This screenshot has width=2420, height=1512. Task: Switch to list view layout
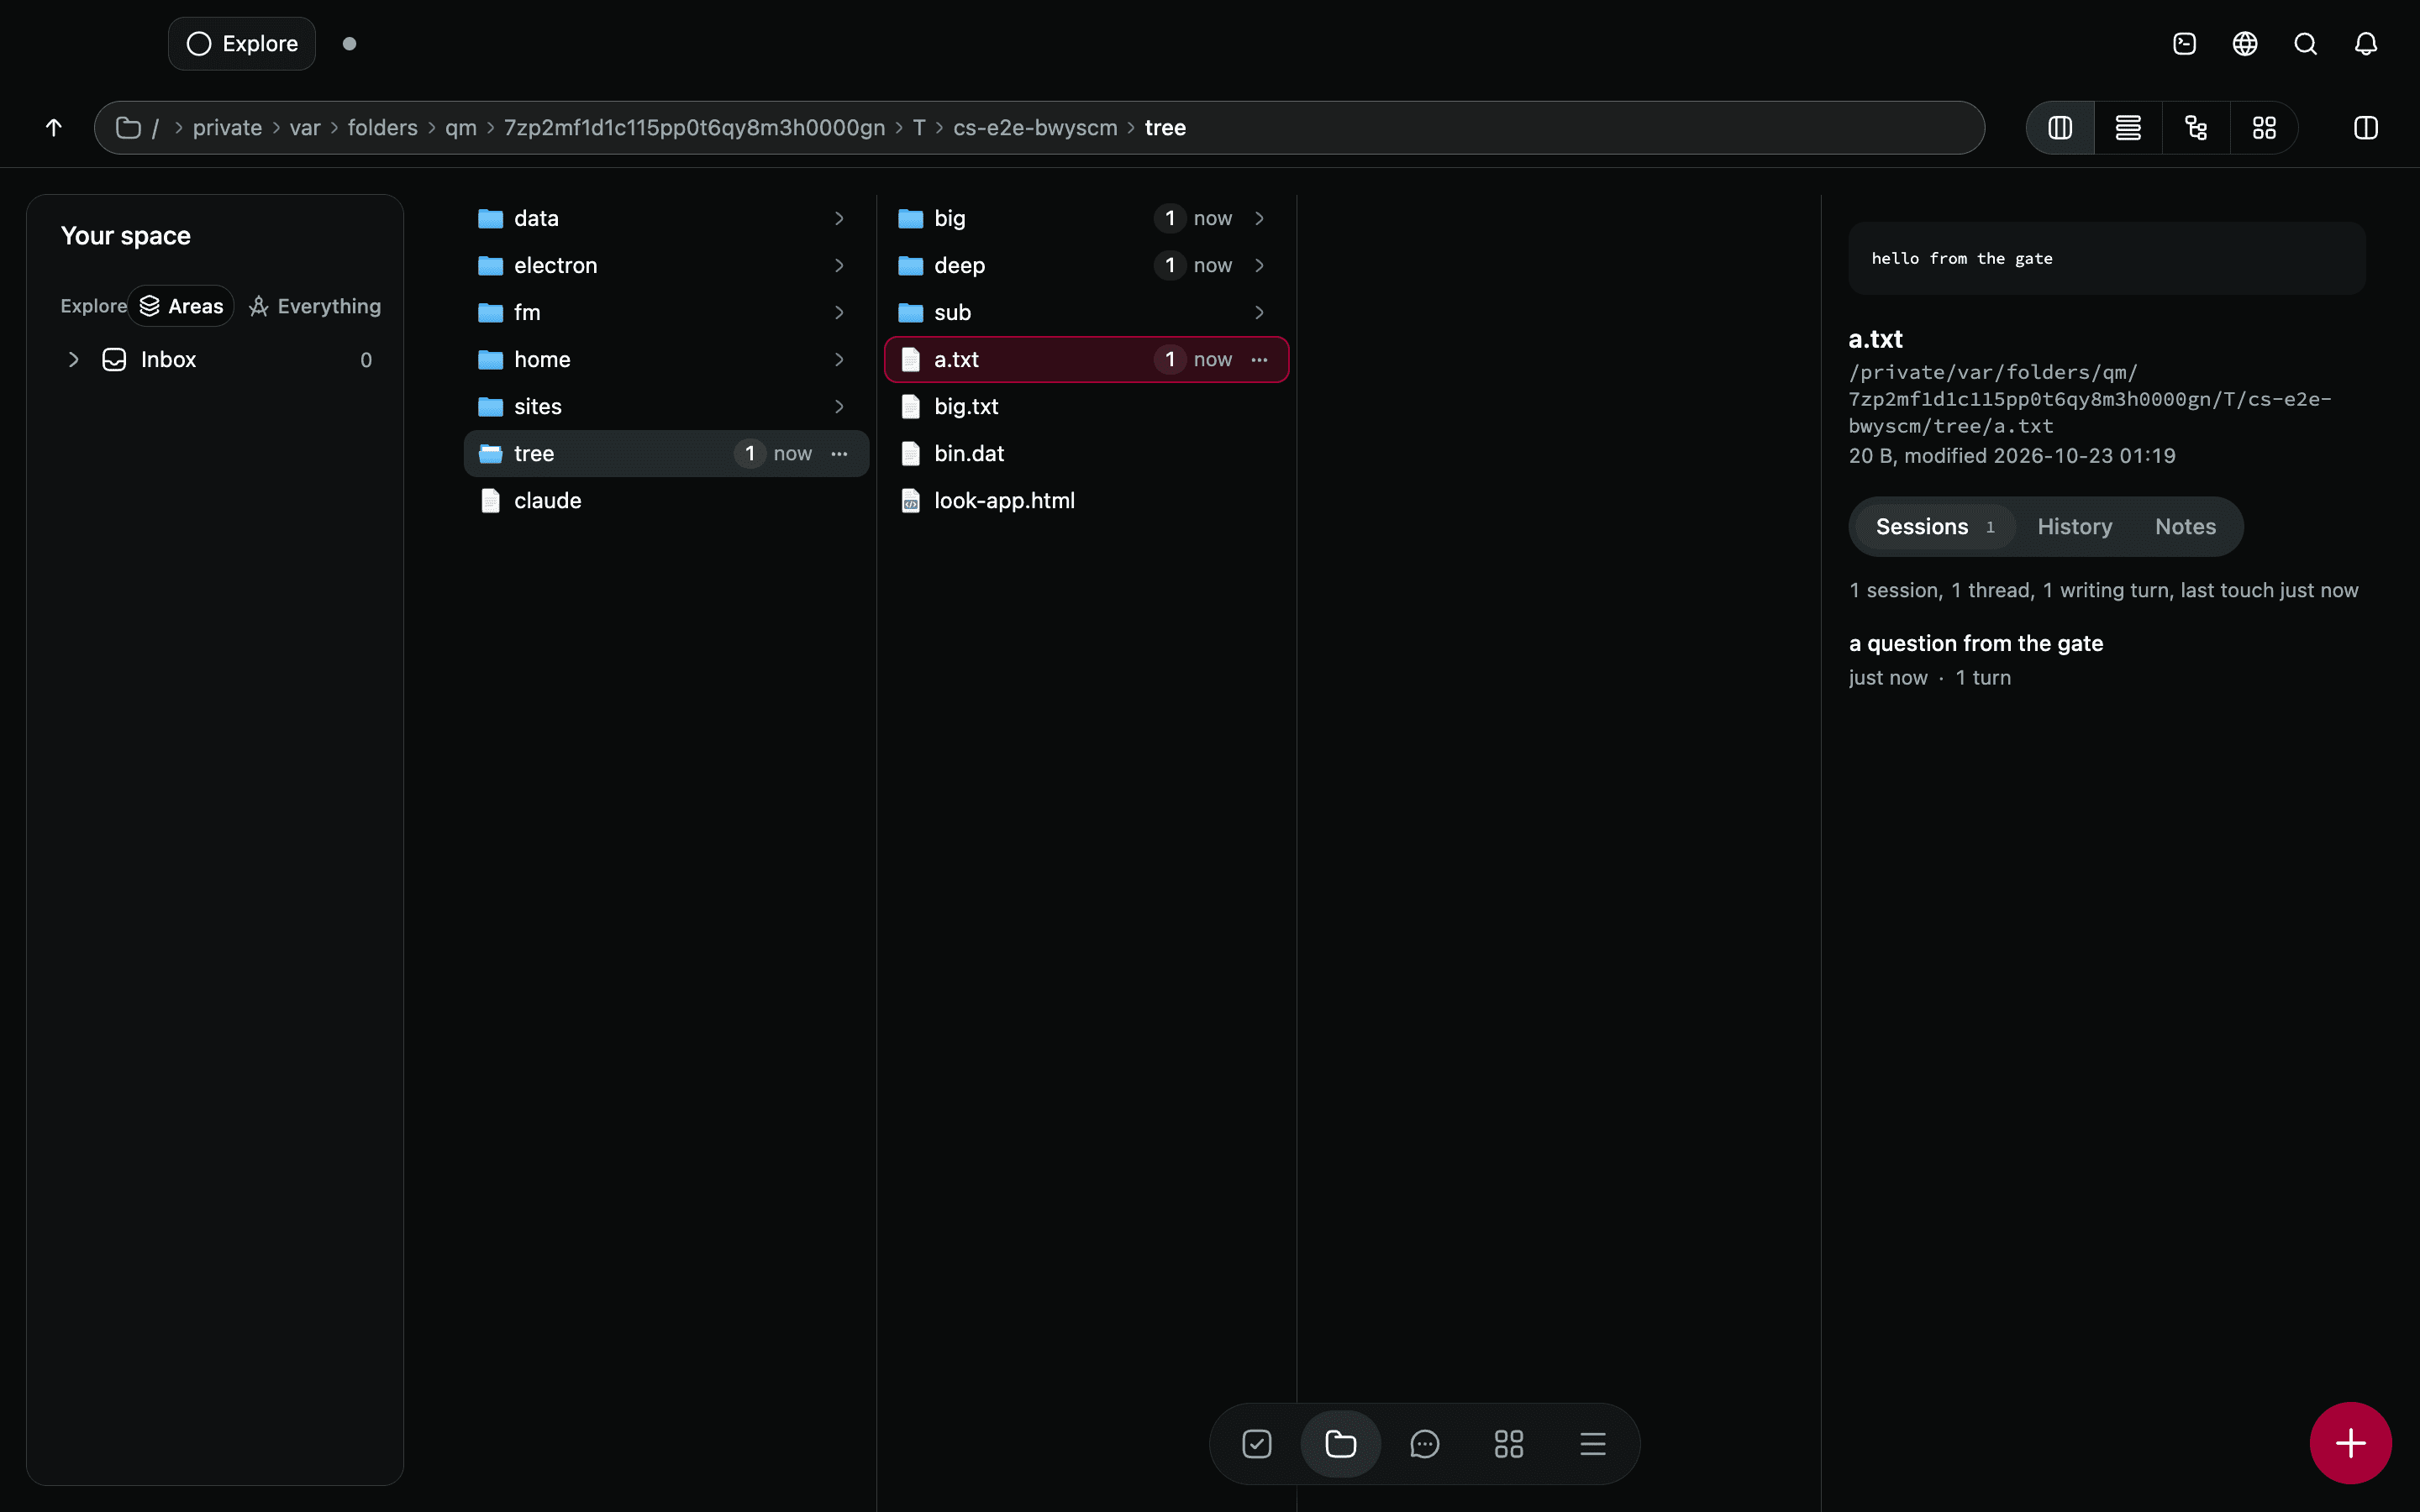(x=2128, y=128)
